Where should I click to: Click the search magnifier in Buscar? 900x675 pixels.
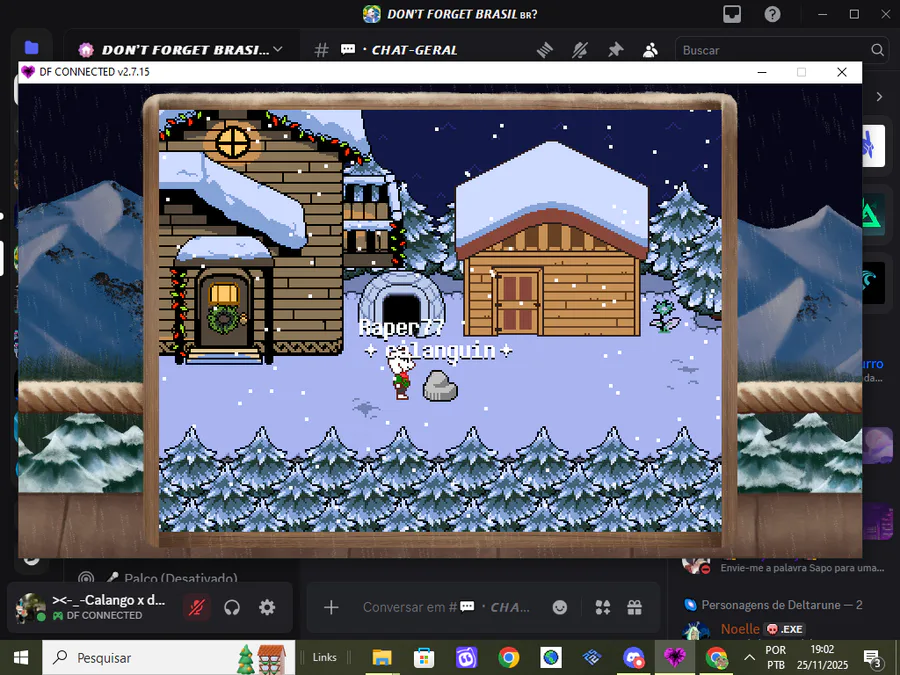(877, 50)
